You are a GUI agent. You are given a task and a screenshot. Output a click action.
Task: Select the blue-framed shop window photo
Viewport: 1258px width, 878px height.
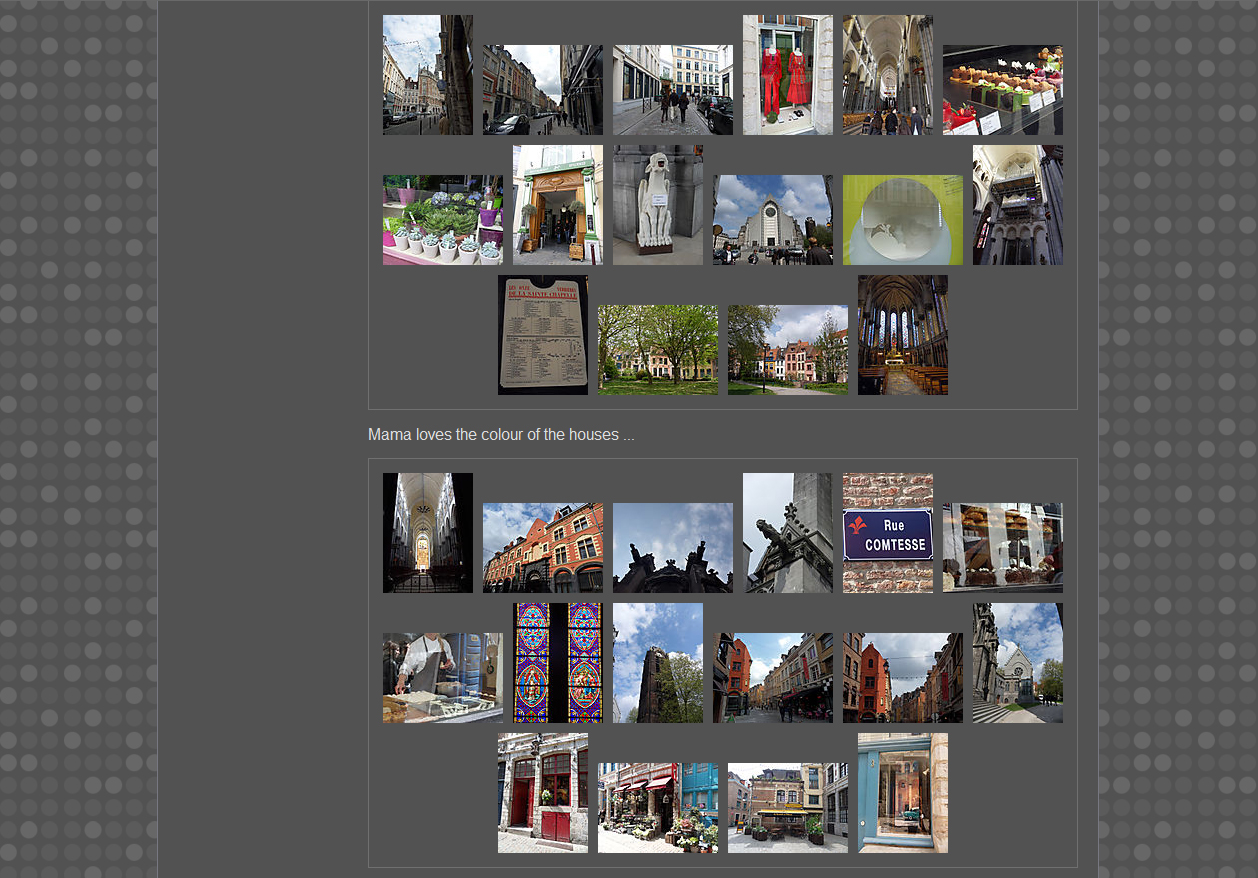point(902,793)
